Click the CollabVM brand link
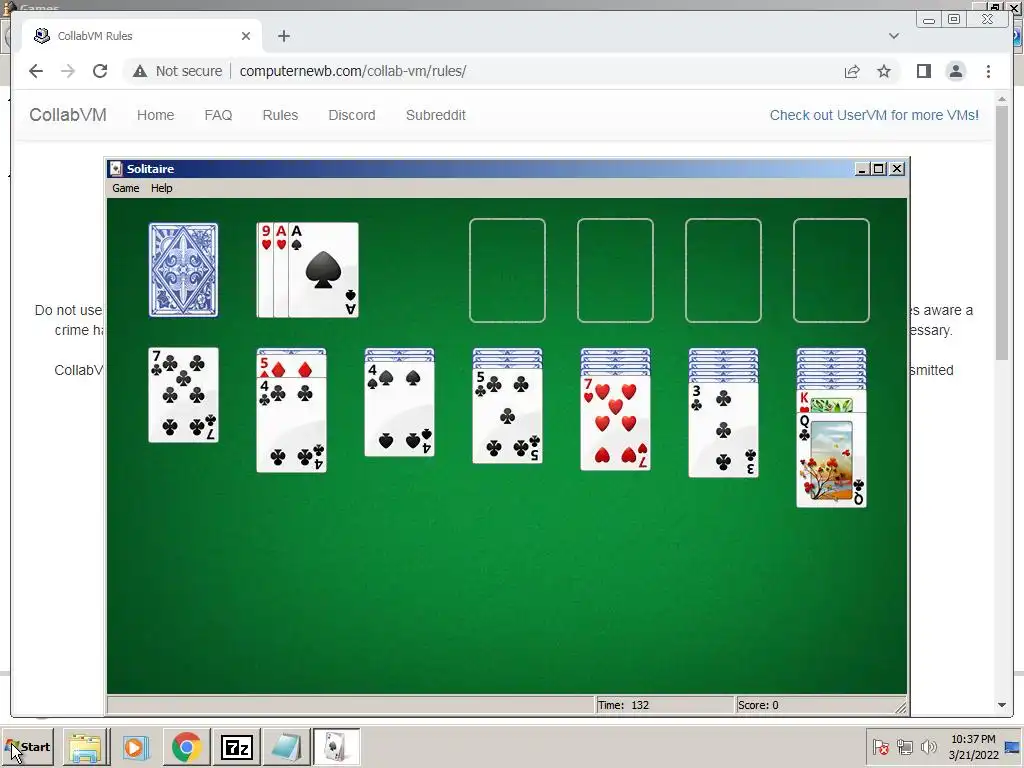 click(68, 115)
